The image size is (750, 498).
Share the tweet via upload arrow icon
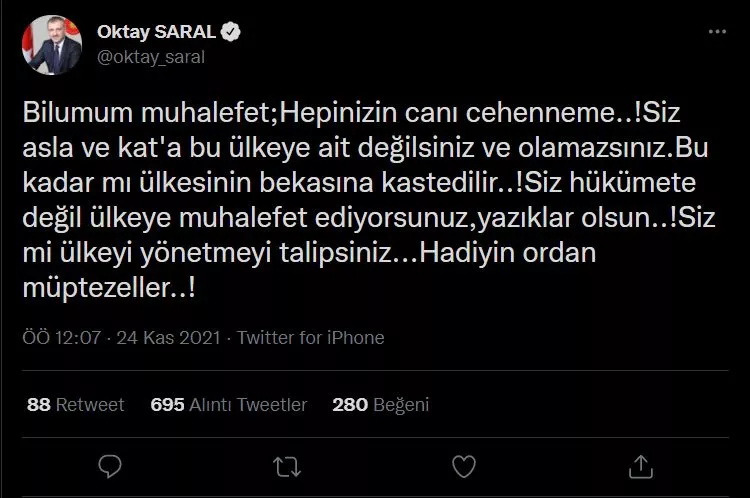[x=638, y=466]
